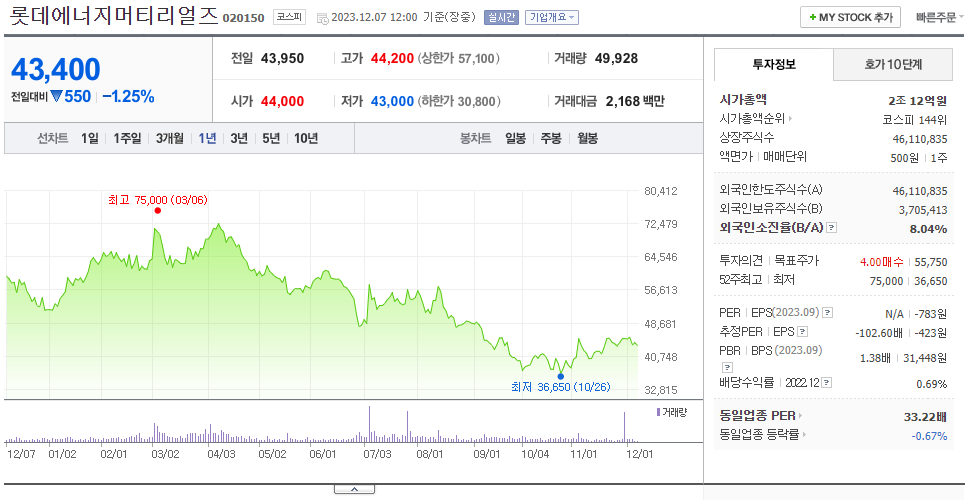Click help icon next to PER EPS(2023.09)
Screen dimensions: 968x500
828,312
